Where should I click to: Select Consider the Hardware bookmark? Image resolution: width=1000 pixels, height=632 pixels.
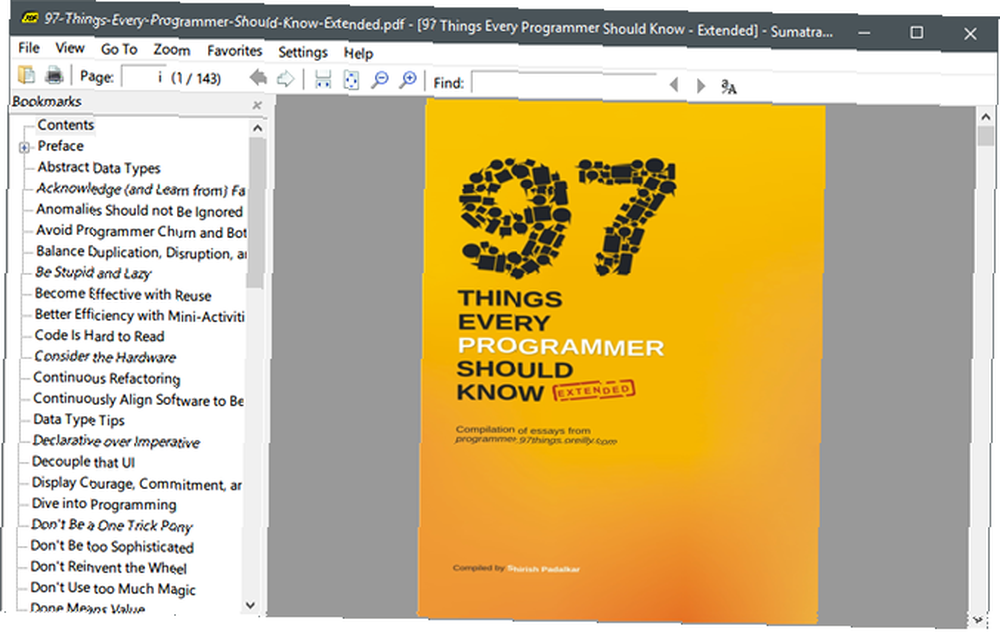[105, 357]
